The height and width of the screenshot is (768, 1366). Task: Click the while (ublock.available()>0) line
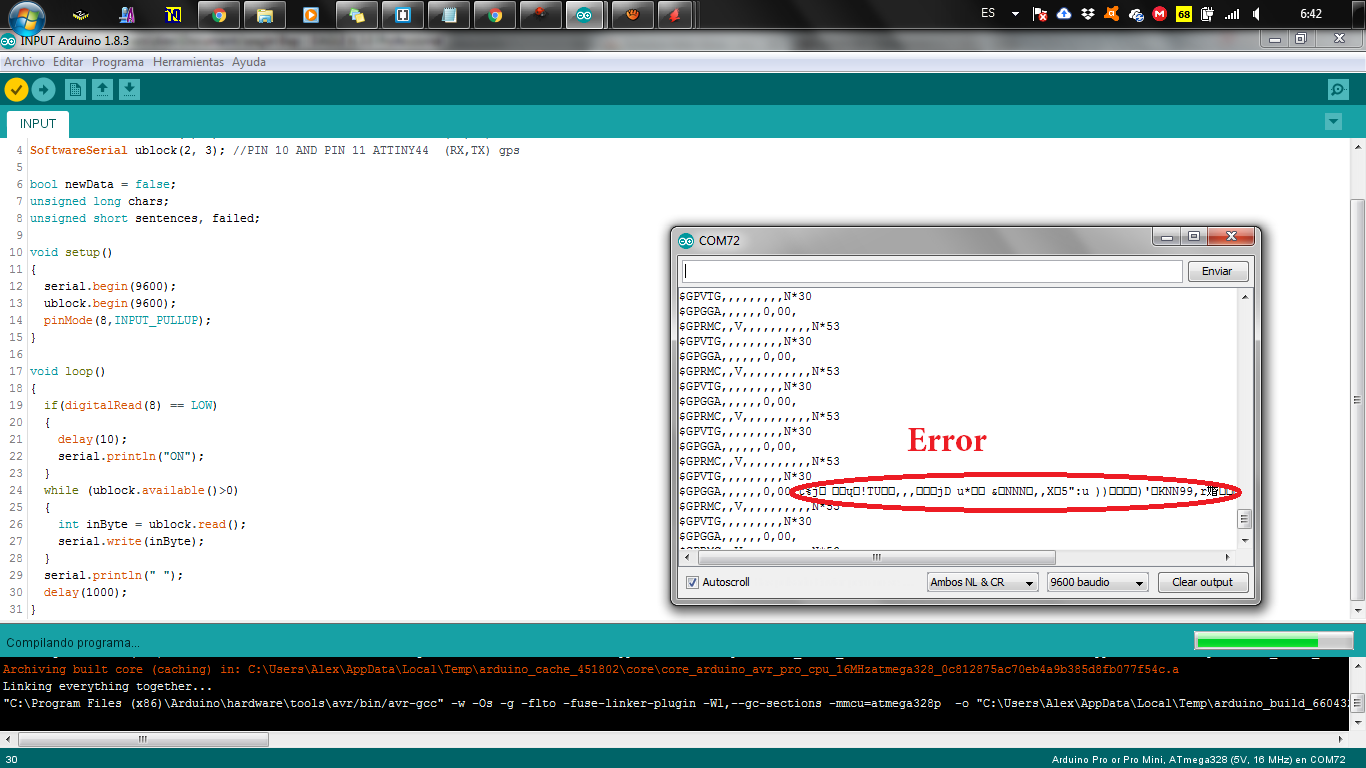tap(141, 490)
